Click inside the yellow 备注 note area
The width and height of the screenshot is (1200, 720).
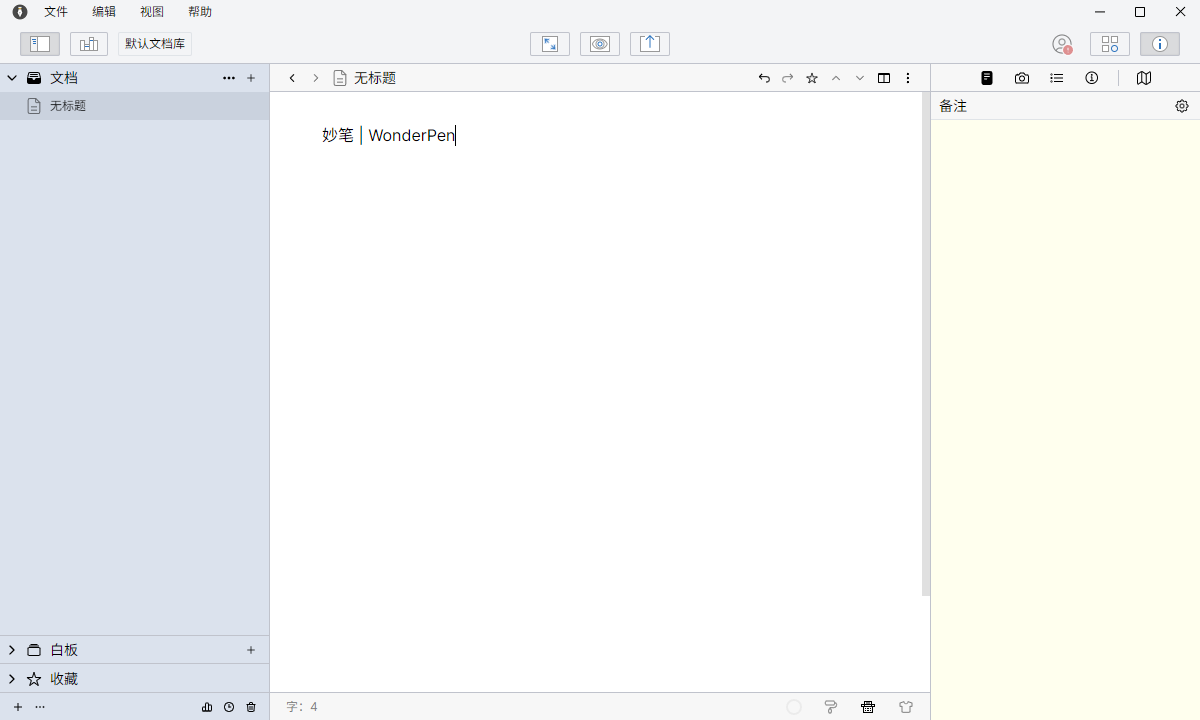coord(1065,420)
